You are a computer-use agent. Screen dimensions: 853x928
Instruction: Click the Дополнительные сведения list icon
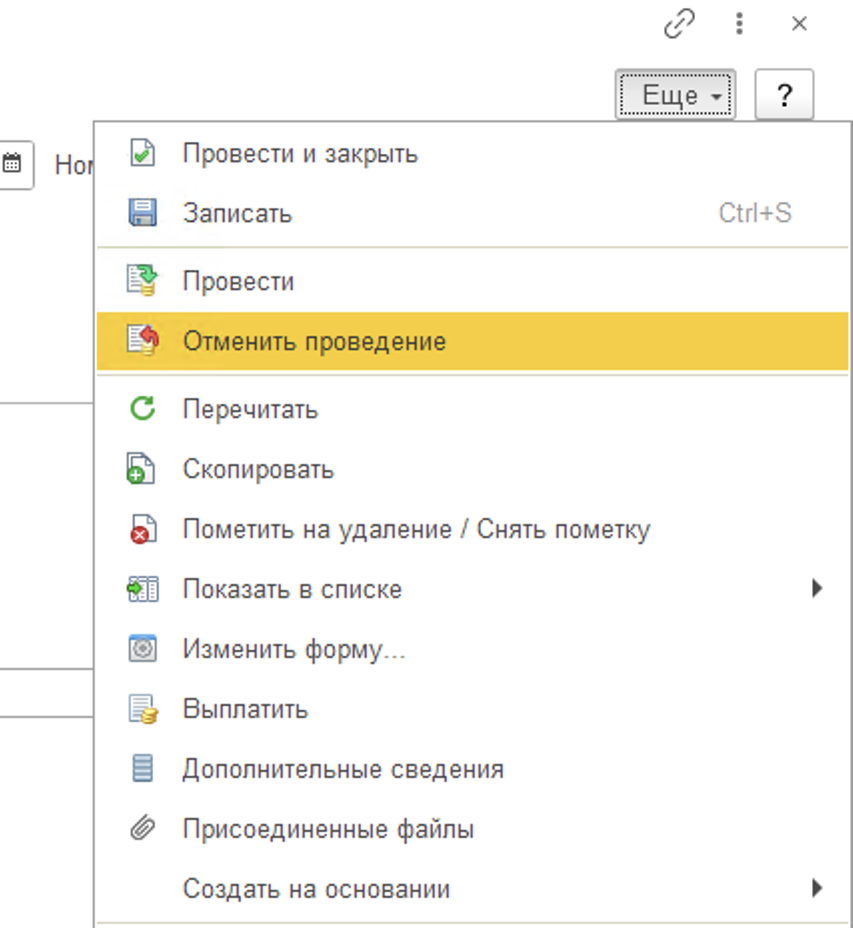pyautogui.click(x=143, y=768)
